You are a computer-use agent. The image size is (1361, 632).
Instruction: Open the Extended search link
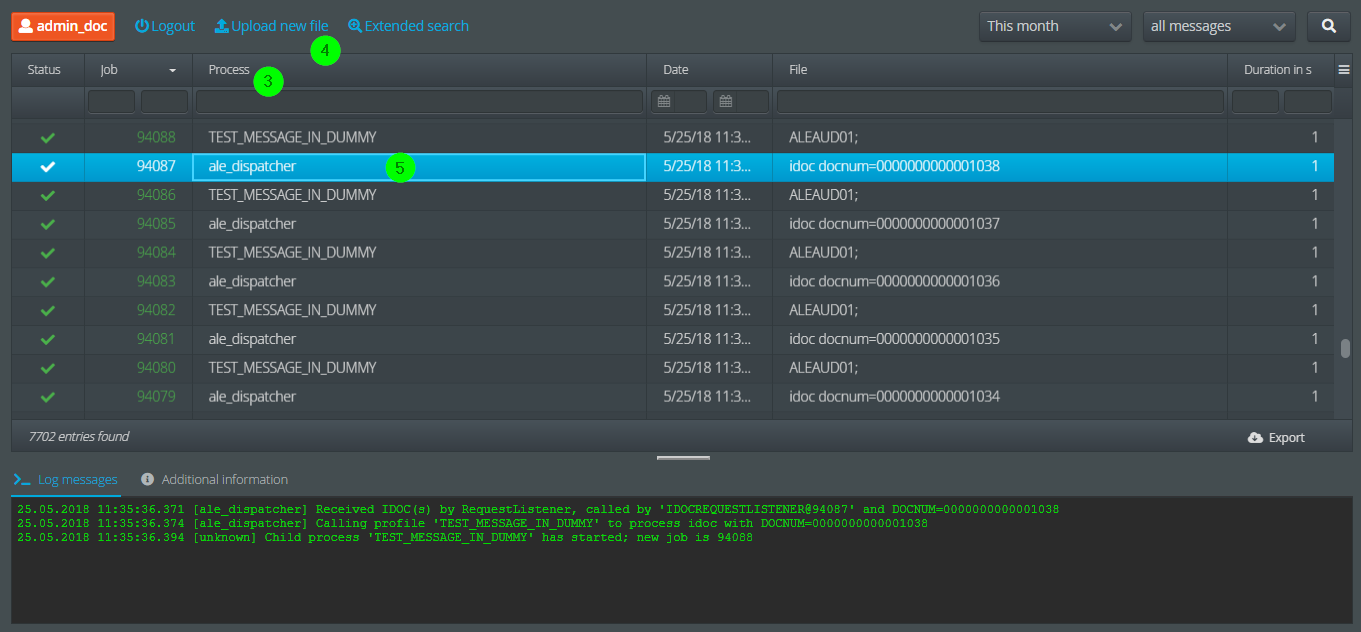click(408, 26)
